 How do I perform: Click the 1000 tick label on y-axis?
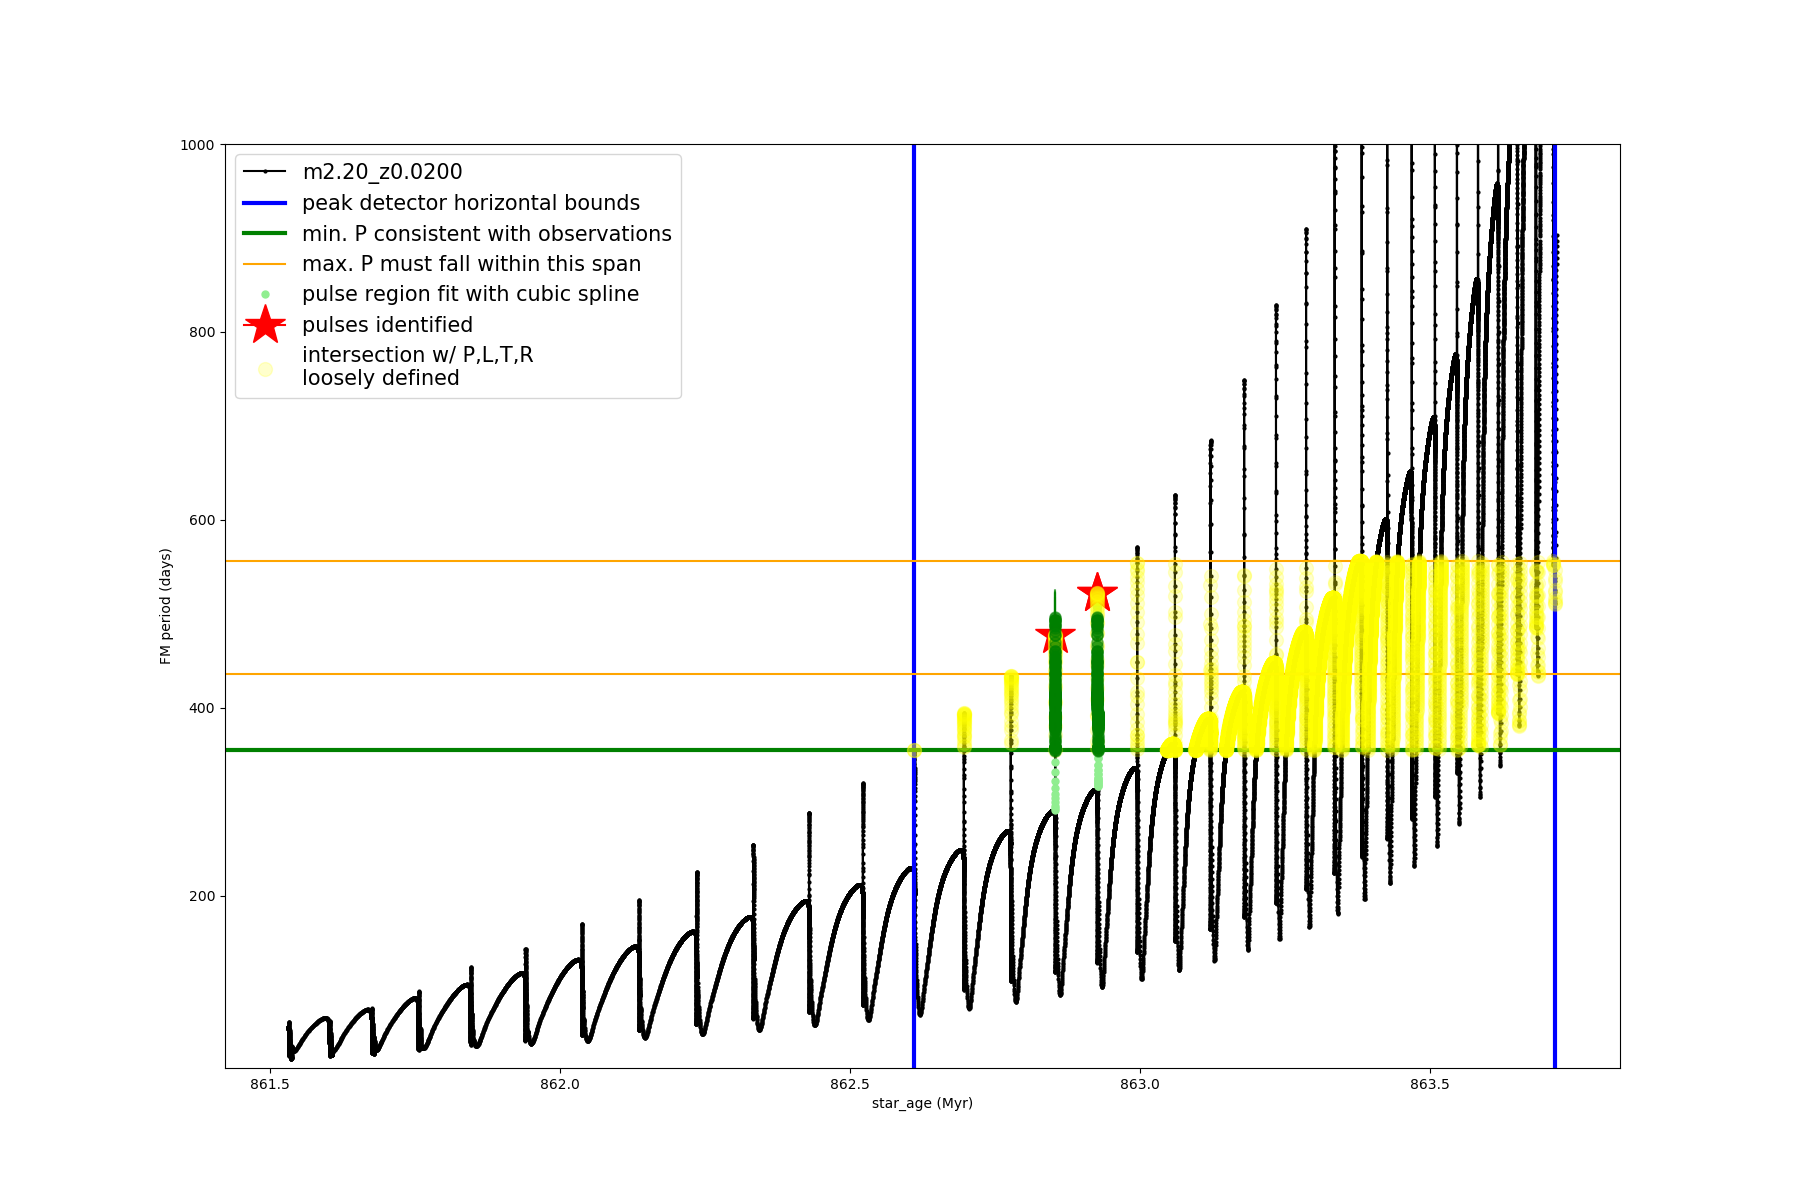[197, 145]
